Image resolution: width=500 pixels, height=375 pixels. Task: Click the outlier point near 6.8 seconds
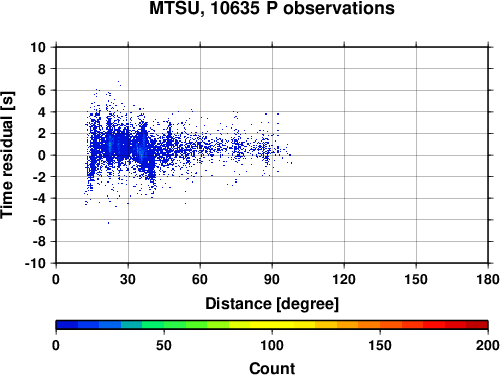(x=118, y=81)
